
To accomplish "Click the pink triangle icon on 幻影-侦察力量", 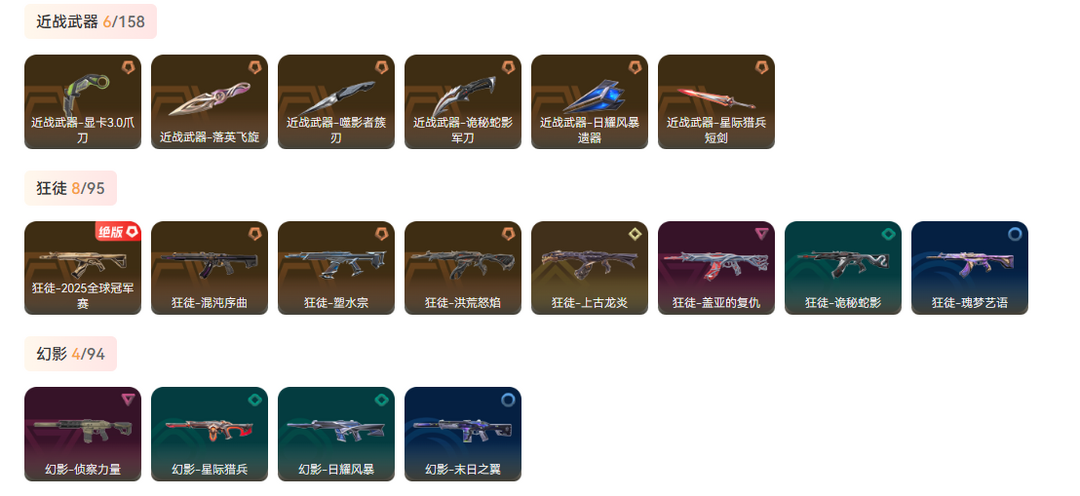I will 128,399.
